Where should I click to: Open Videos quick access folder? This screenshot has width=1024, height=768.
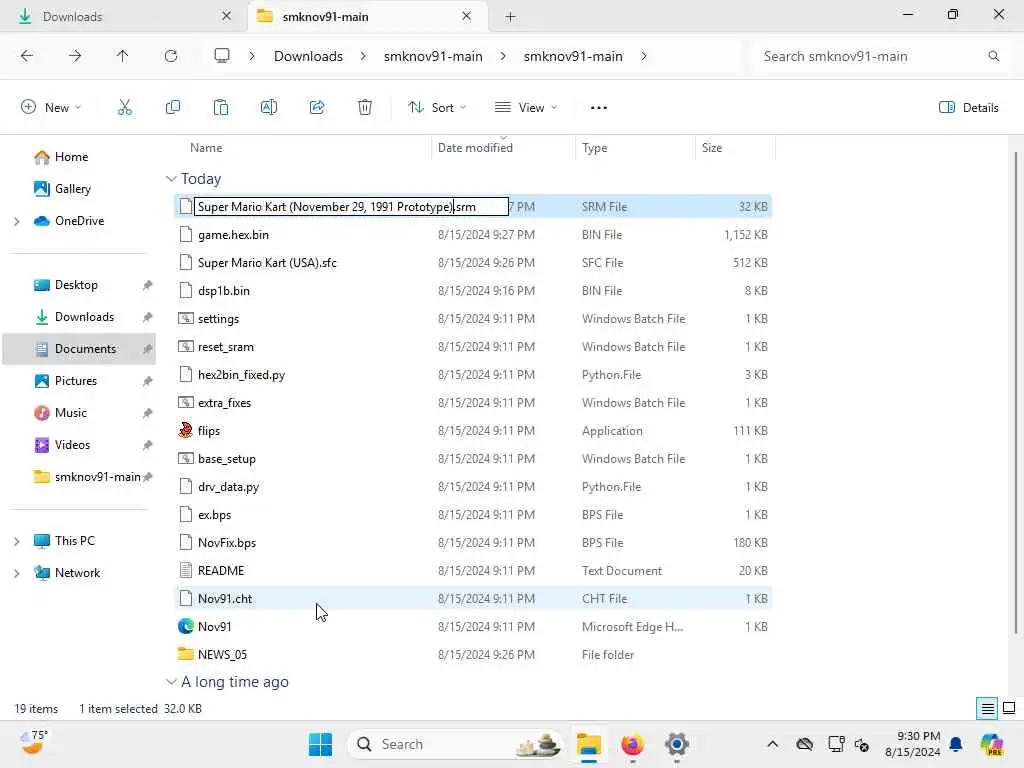[72, 445]
